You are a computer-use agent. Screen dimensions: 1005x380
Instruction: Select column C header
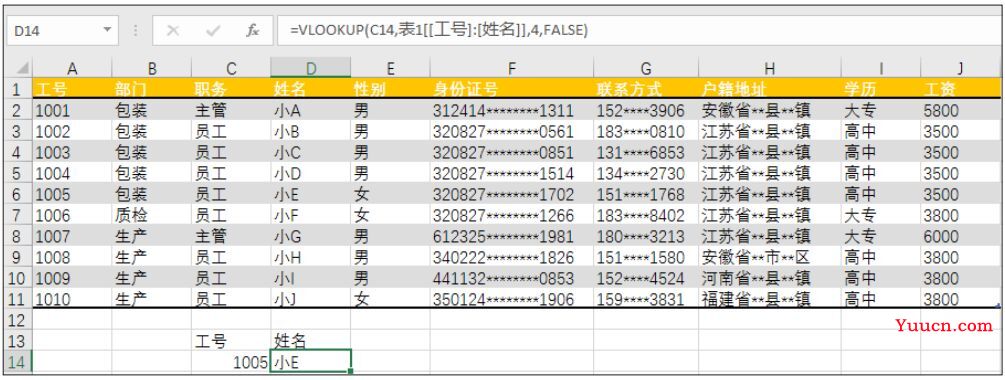pyautogui.click(x=231, y=68)
